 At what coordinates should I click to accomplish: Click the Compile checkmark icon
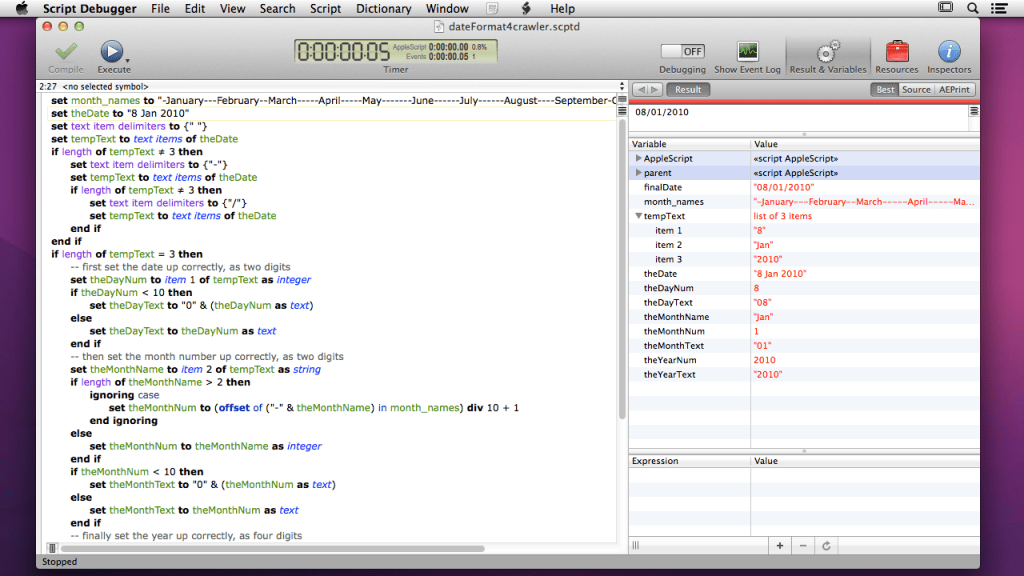[x=66, y=52]
